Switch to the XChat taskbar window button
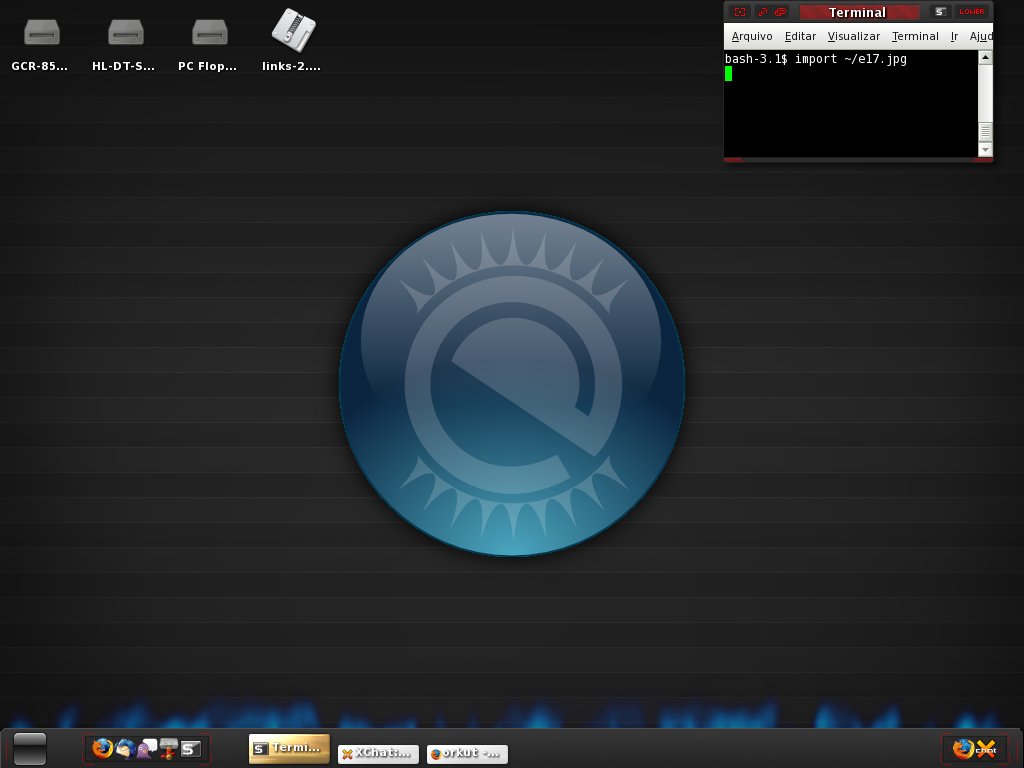This screenshot has width=1024, height=768. coord(378,754)
